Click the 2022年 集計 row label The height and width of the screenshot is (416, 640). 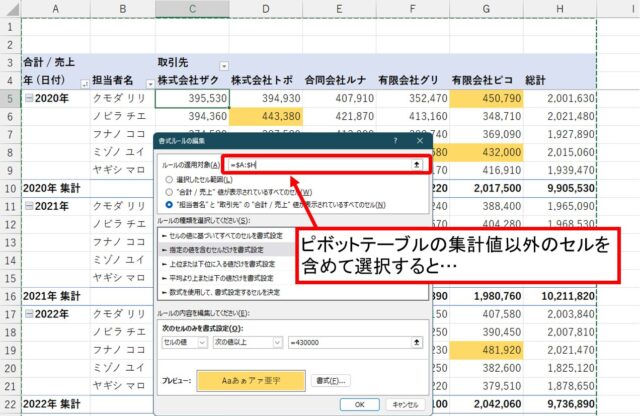(51, 404)
